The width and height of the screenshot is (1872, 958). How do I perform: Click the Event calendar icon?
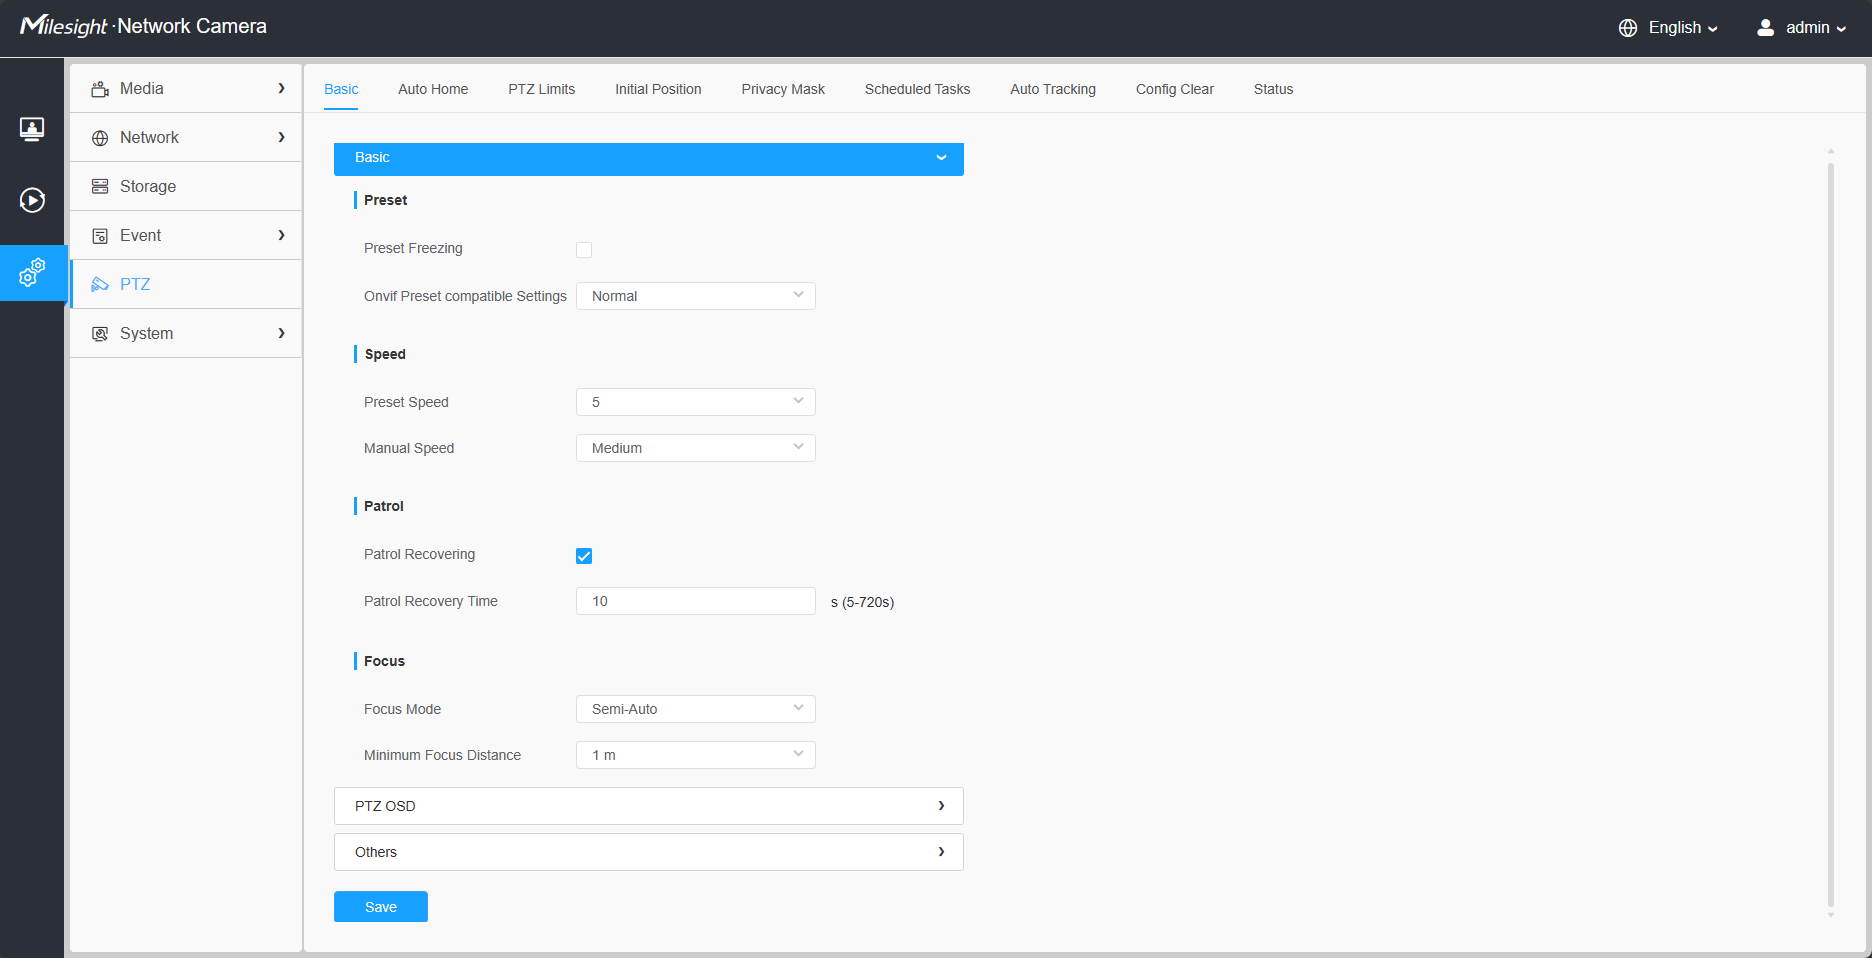point(100,236)
